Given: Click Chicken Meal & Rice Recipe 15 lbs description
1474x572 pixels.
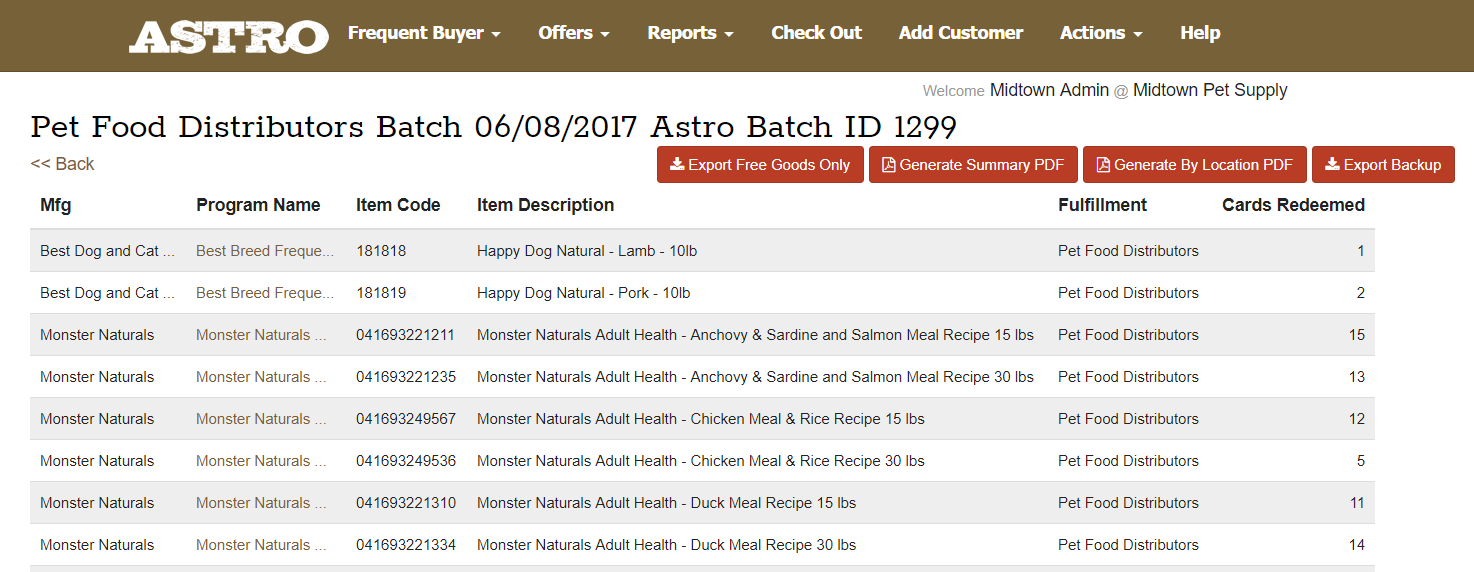Looking at the screenshot, I should pyautogui.click(x=701, y=419).
